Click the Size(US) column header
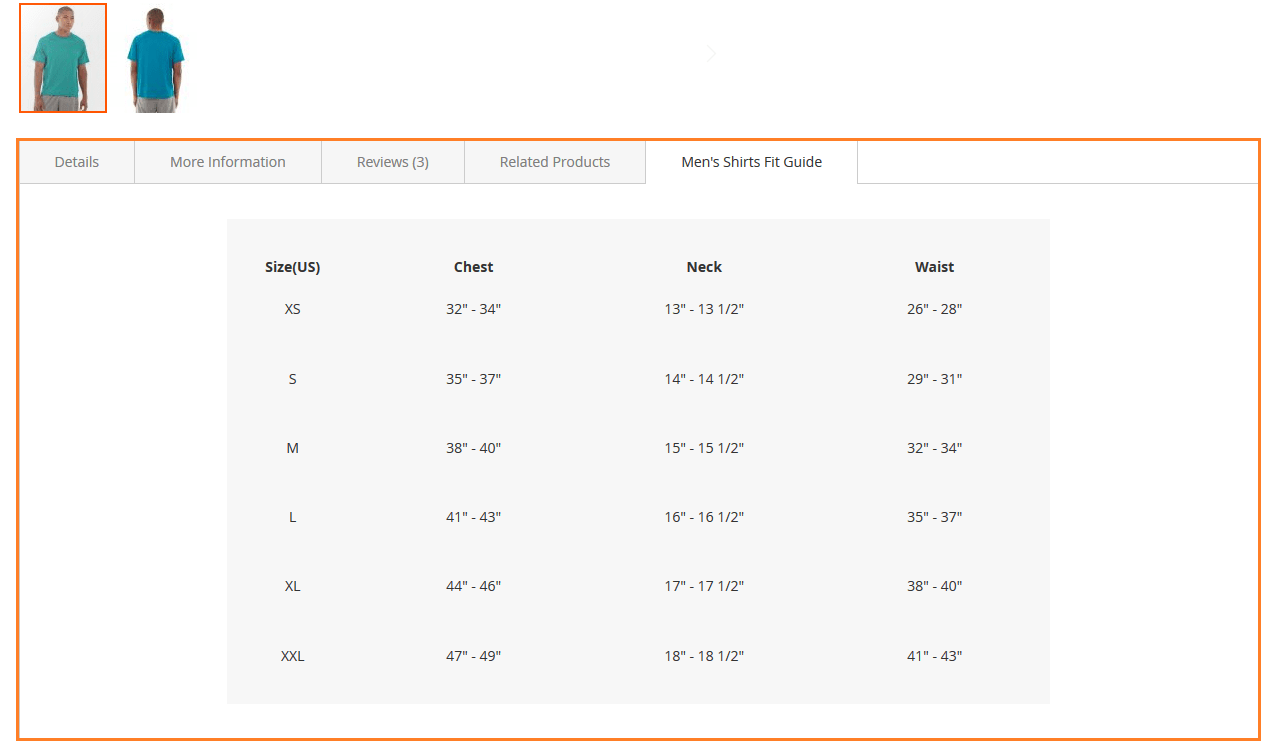Viewport: 1279px width, 750px height. (x=293, y=267)
